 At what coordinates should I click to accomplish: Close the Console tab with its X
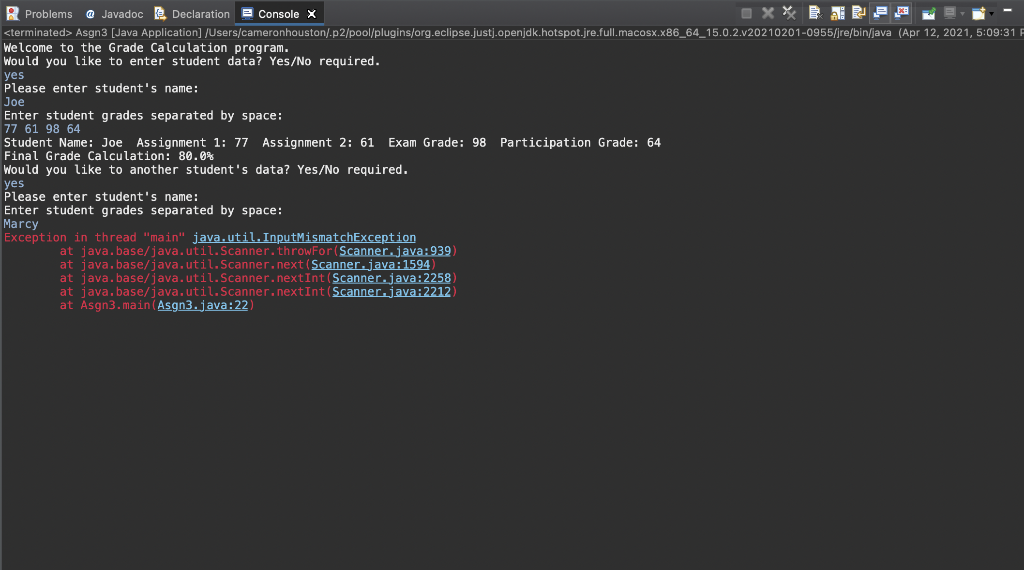click(x=312, y=14)
